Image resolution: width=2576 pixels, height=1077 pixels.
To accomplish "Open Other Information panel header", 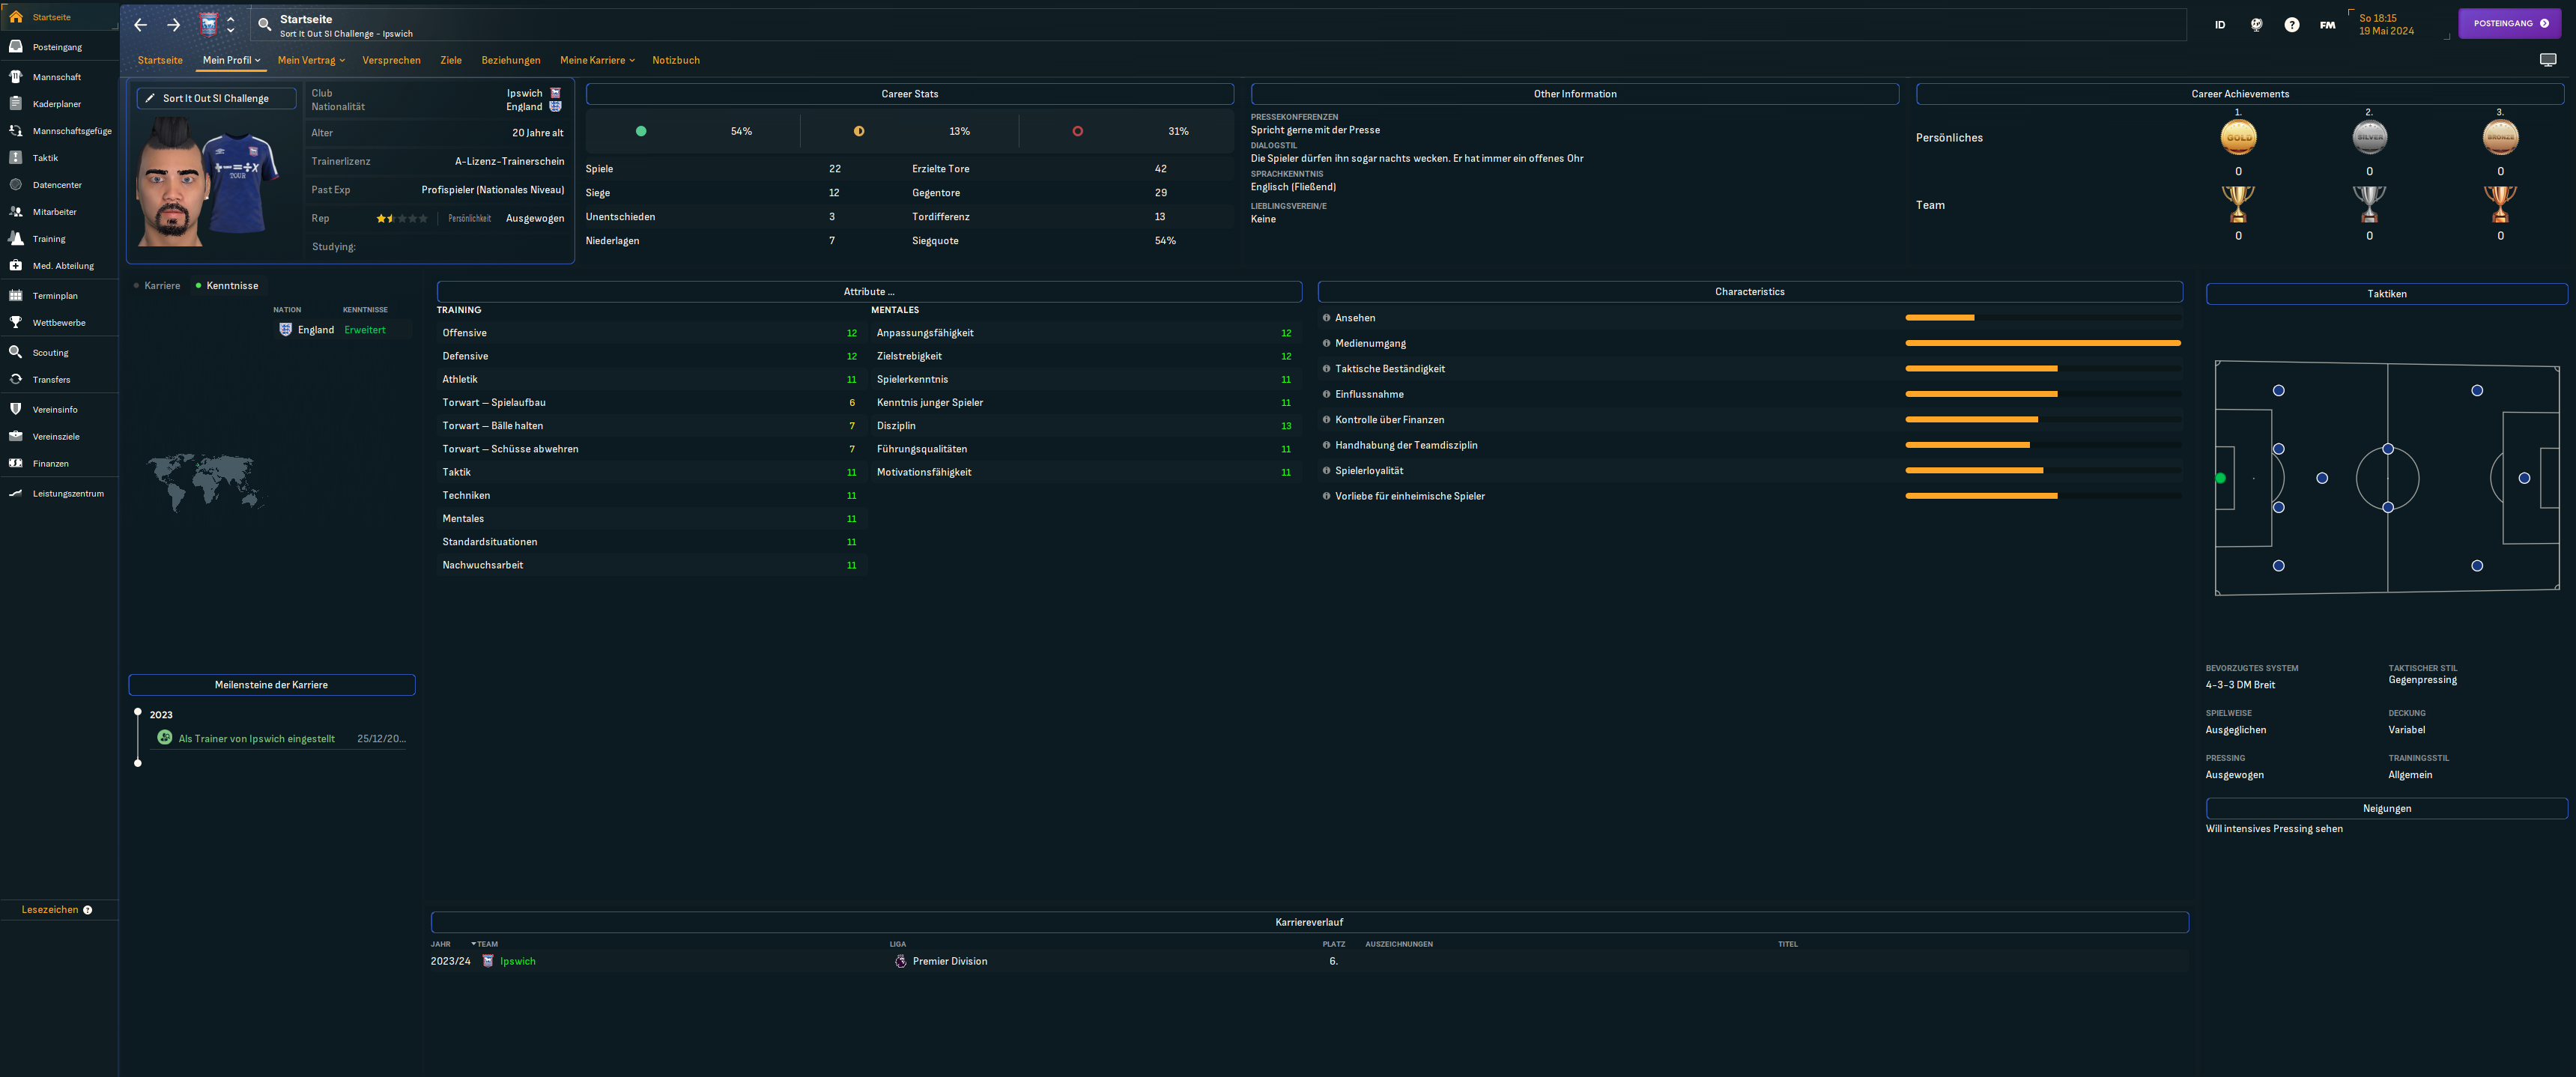I will tap(1575, 94).
